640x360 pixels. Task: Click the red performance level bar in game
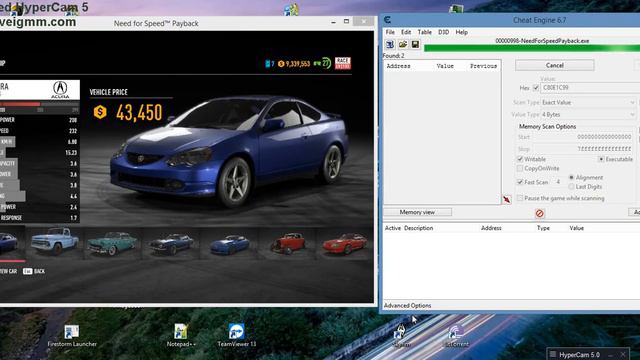pos(20,104)
